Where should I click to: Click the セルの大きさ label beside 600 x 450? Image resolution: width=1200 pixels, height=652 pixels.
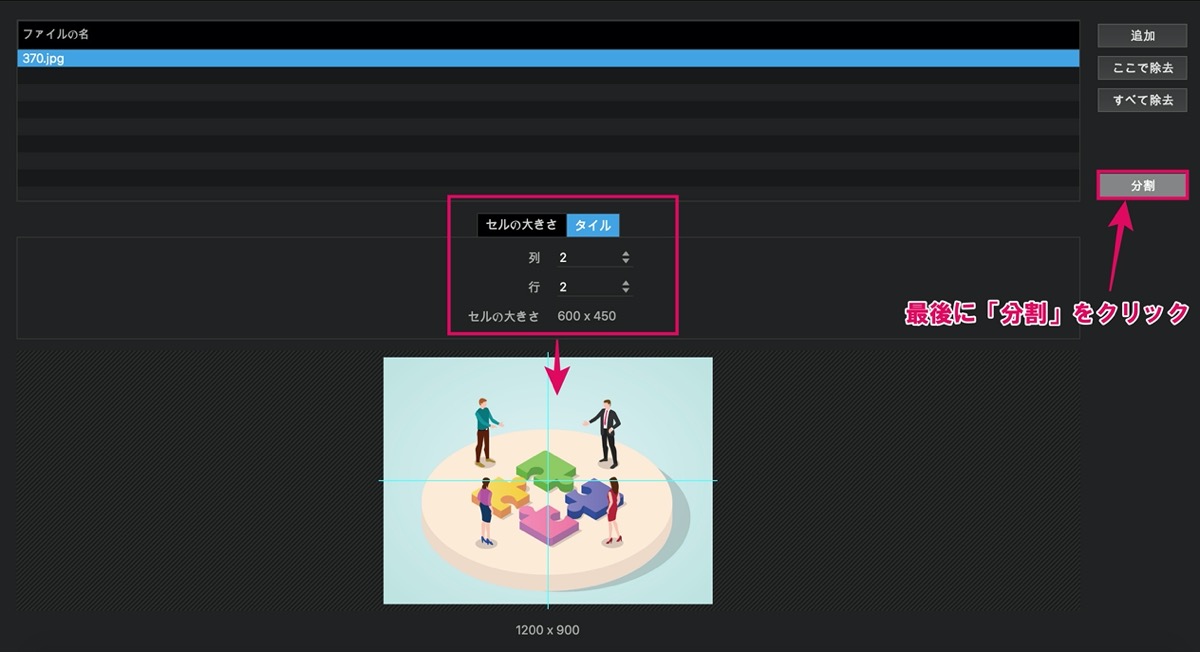coord(504,317)
